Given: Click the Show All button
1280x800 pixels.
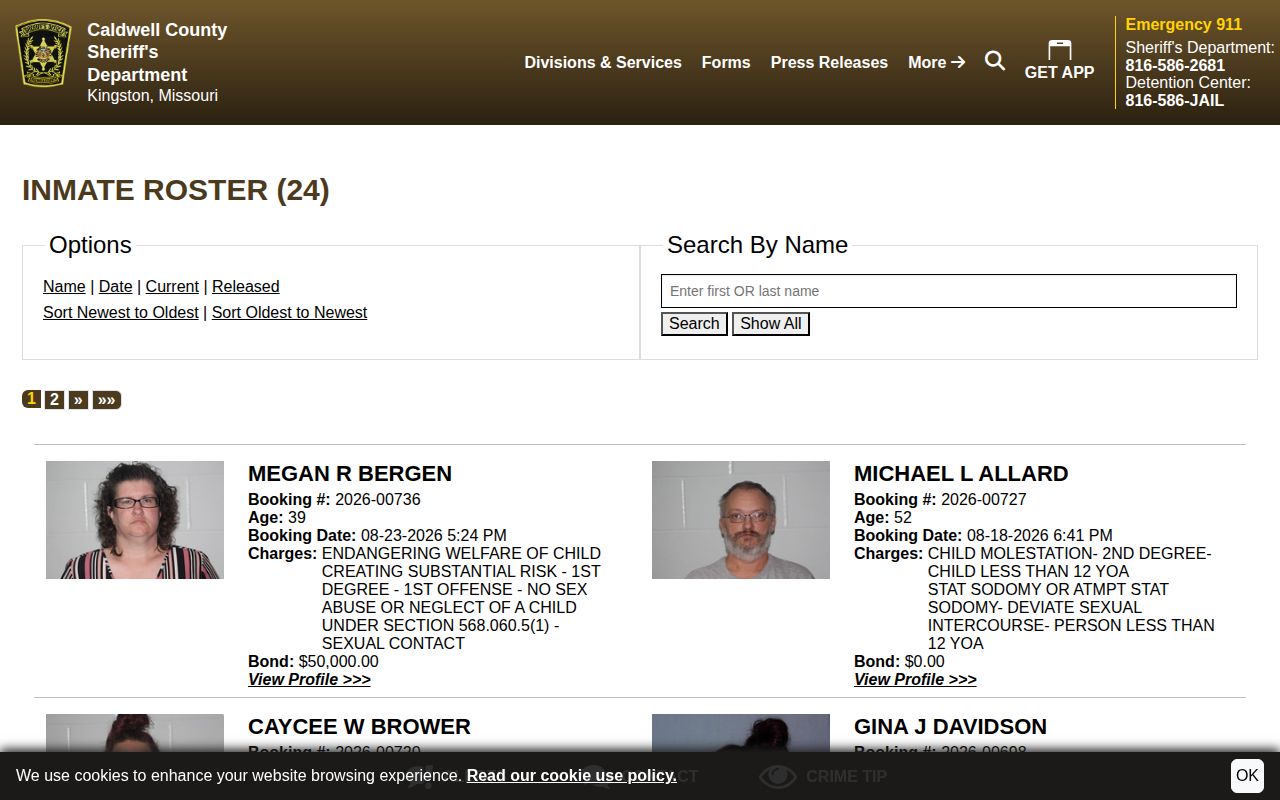Looking at the screenshot, I should [x=771, y=324].
